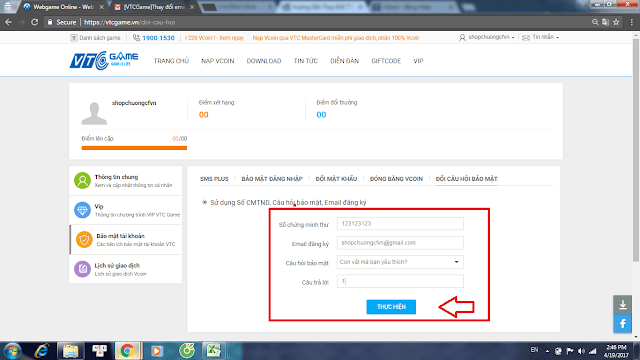Viewport: 640px width, 360px height.
Task: Click Email đăng ký input field
Action: 400,243
